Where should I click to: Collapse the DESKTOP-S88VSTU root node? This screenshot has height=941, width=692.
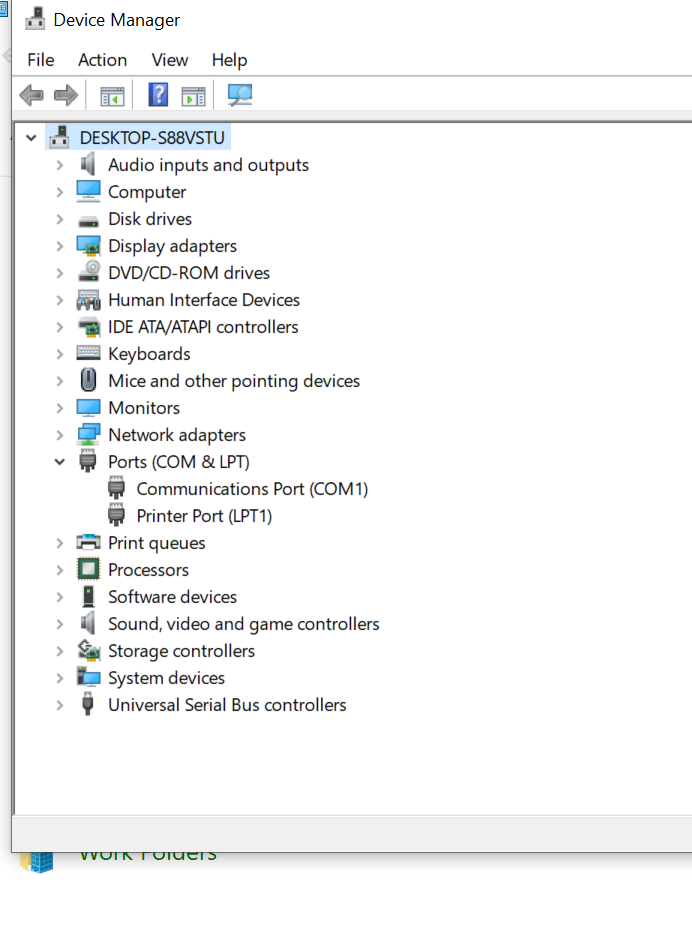[31, 138]
